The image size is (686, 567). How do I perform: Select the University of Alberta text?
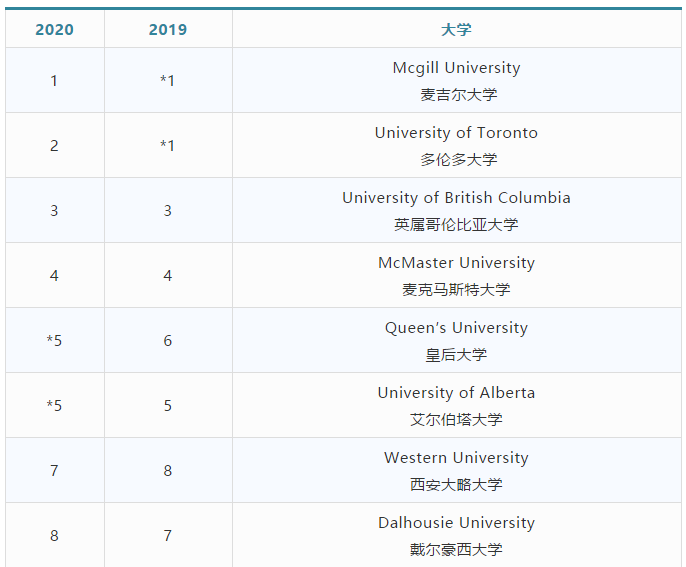(456, 393)
